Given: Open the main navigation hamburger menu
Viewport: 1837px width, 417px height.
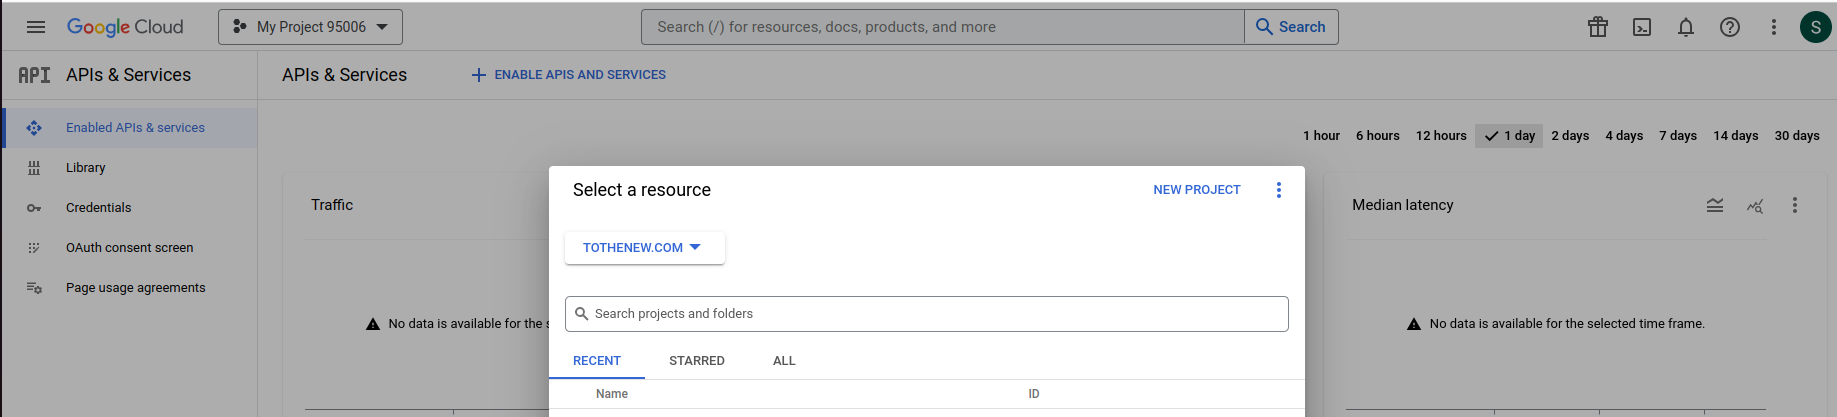Looking at the screenshot, I should tap(36, 27).
